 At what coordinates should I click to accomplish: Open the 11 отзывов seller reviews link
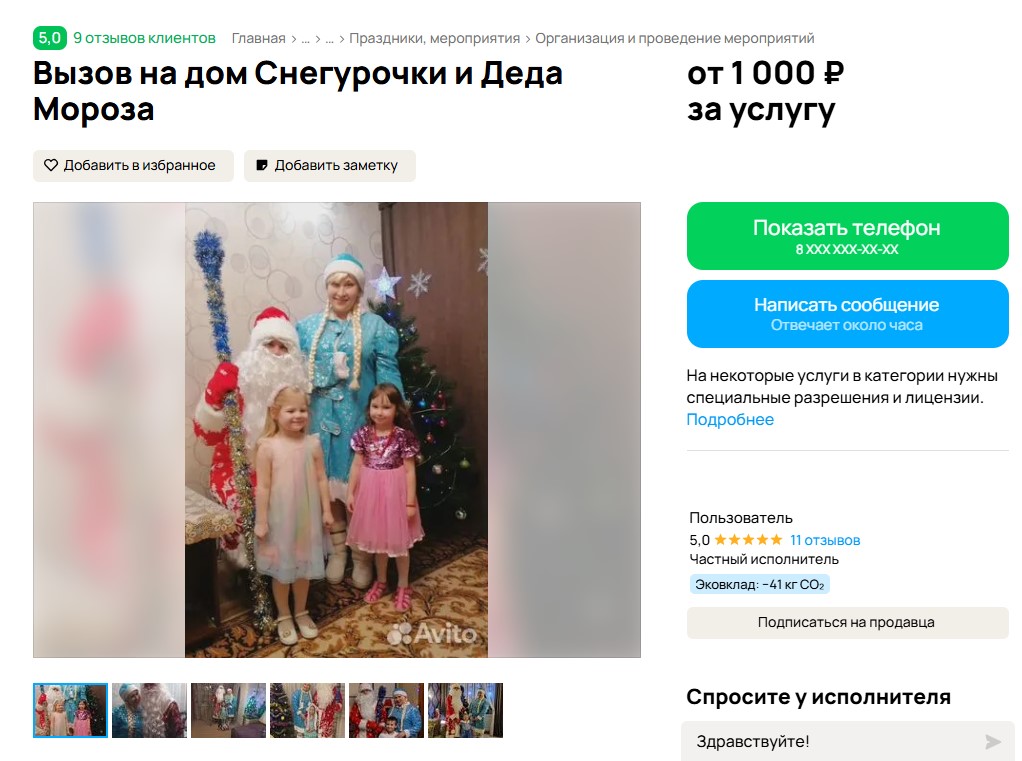tap(825, 540)
